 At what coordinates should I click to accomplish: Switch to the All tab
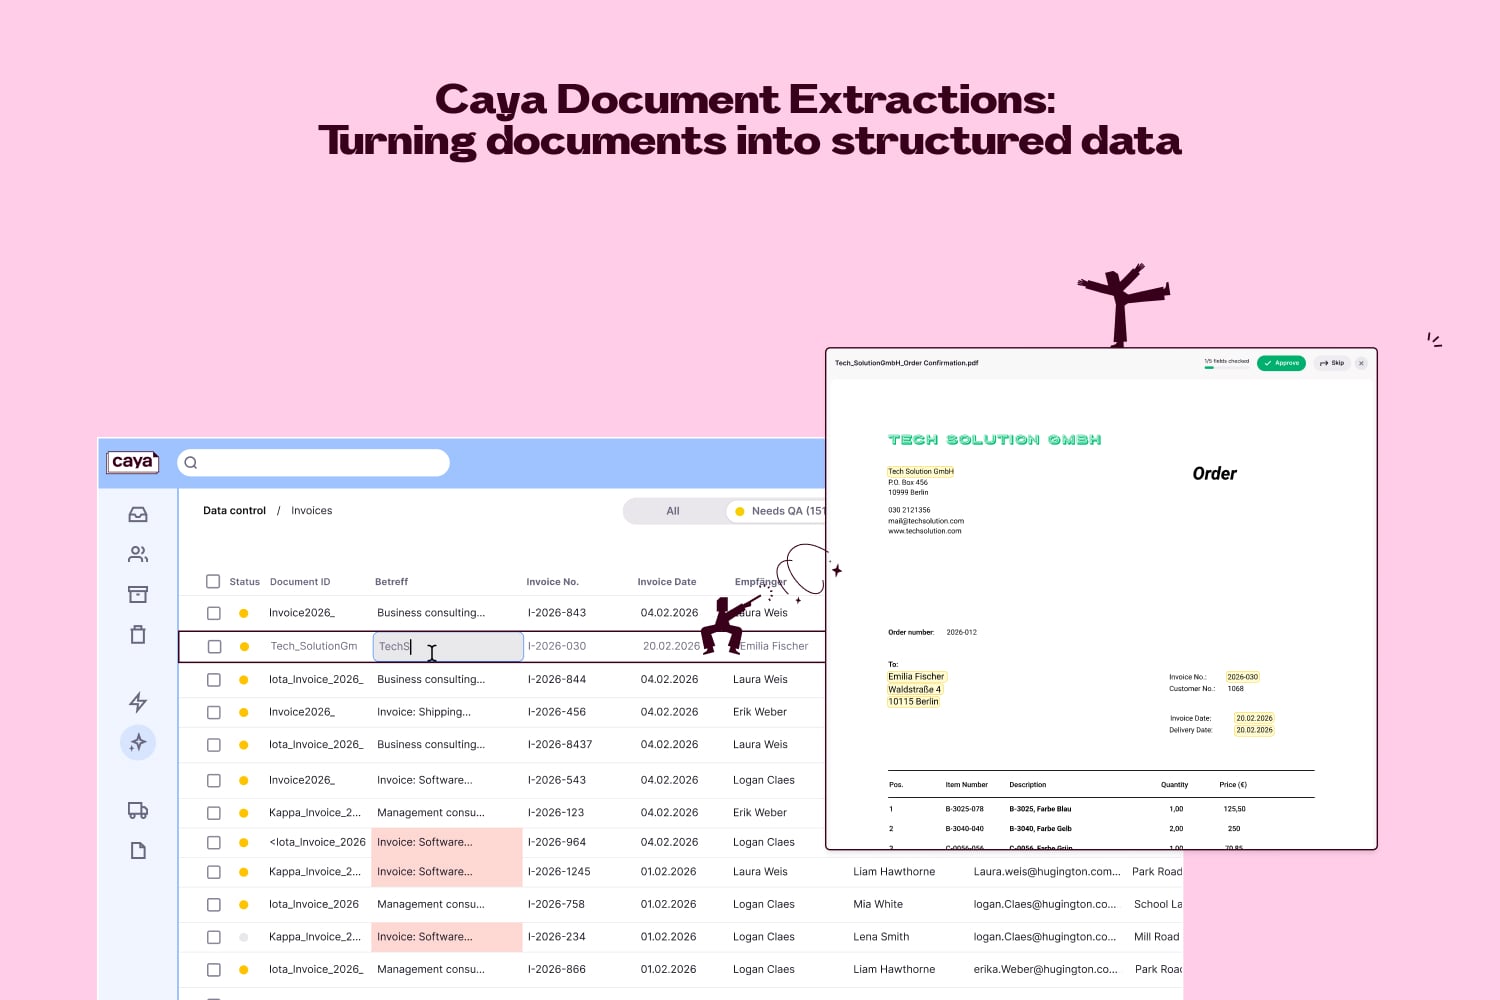673,511
